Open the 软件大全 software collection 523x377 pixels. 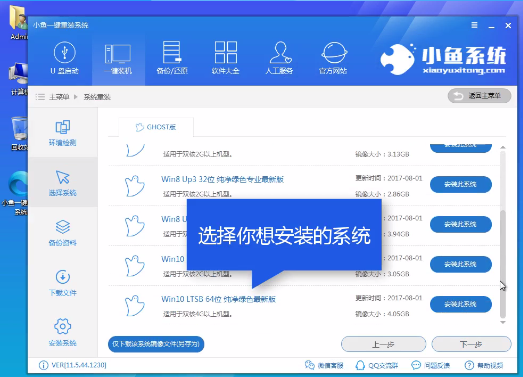pos(226,57)
